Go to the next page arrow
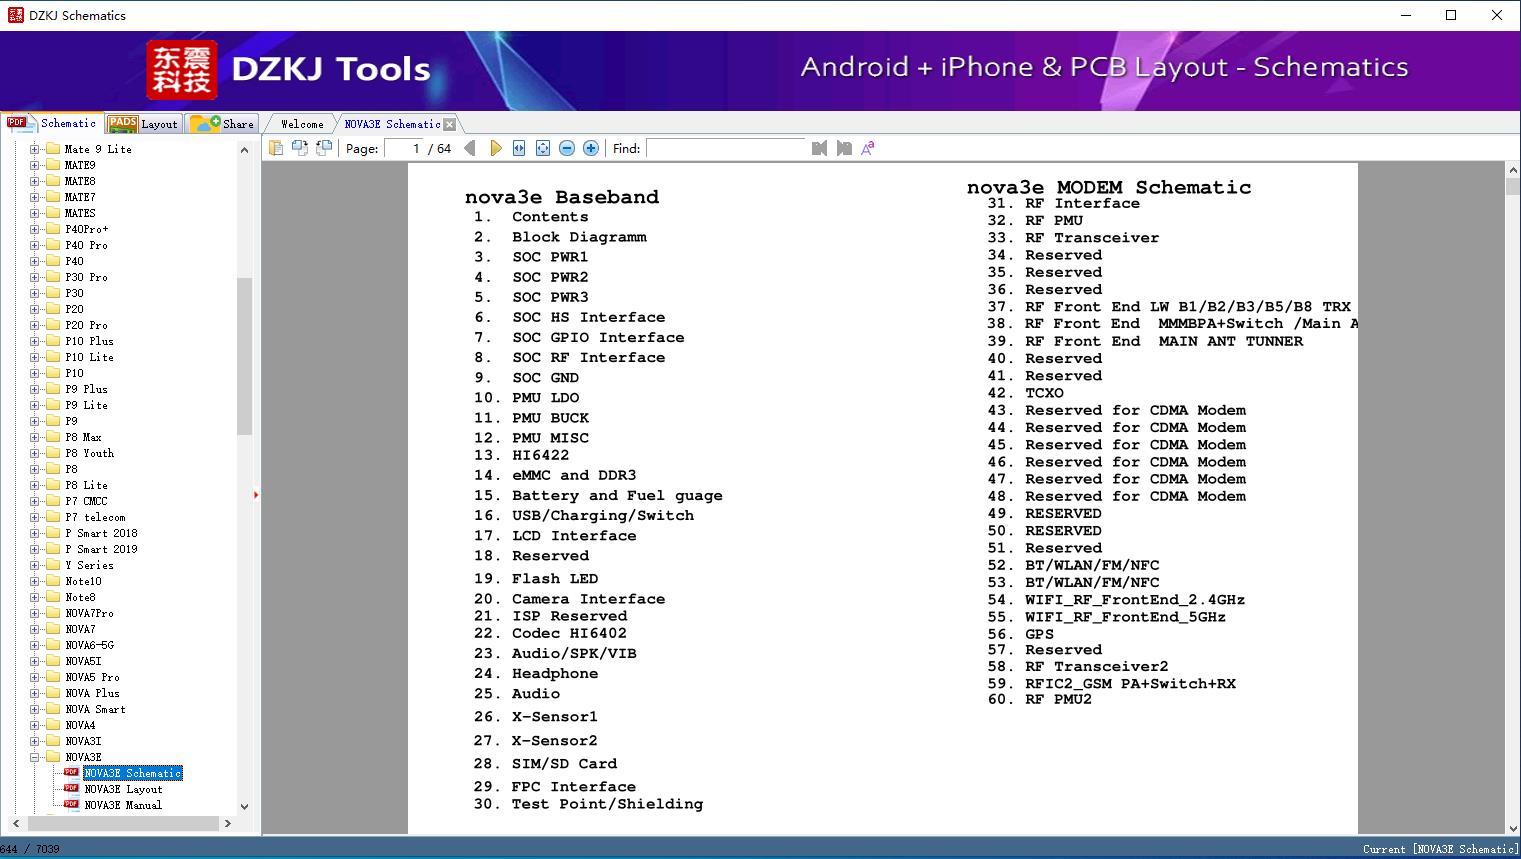Viewport: 1521px width, 859px height. pos(496,148)
